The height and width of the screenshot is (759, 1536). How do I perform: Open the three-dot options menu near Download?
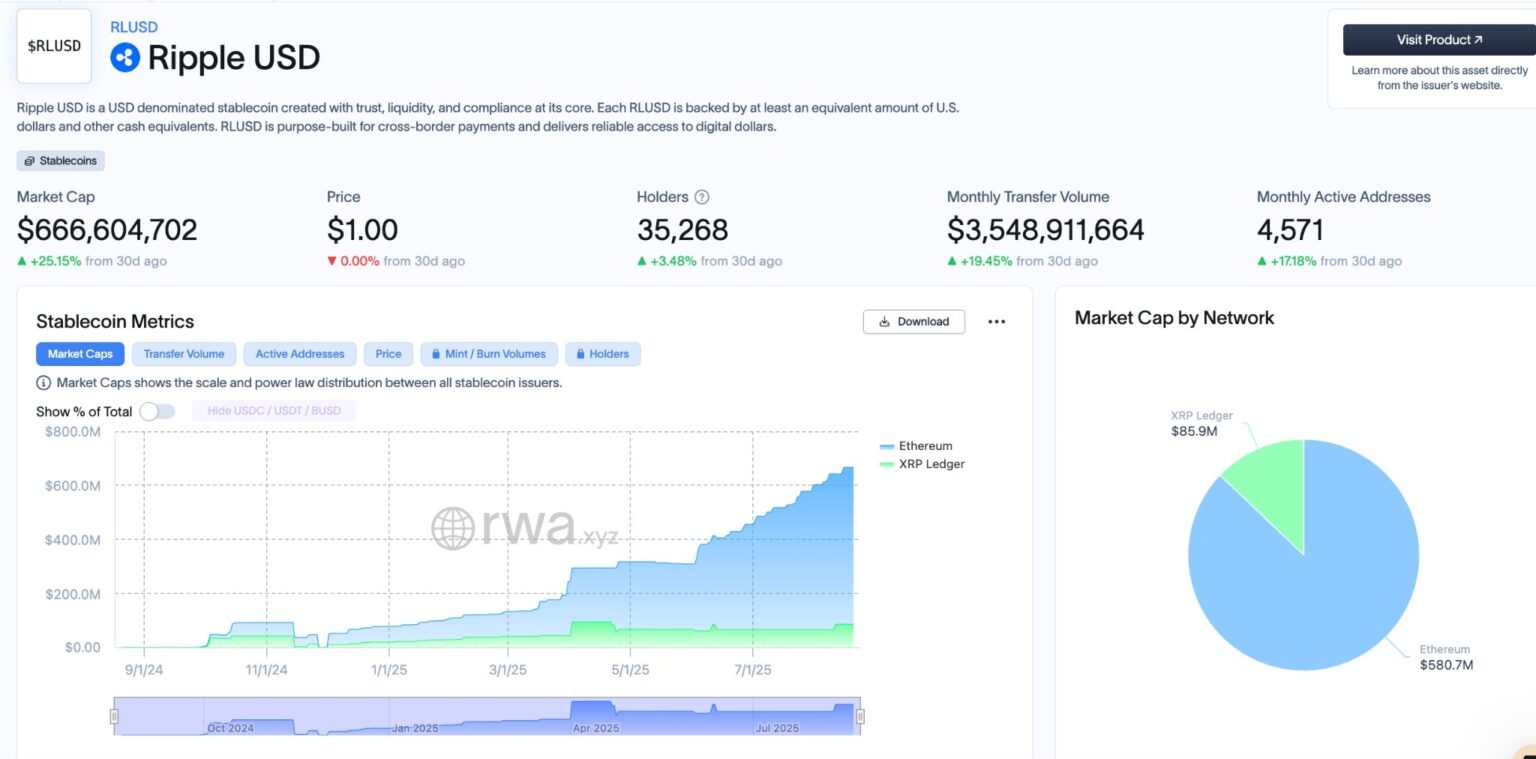click(997, 321)
